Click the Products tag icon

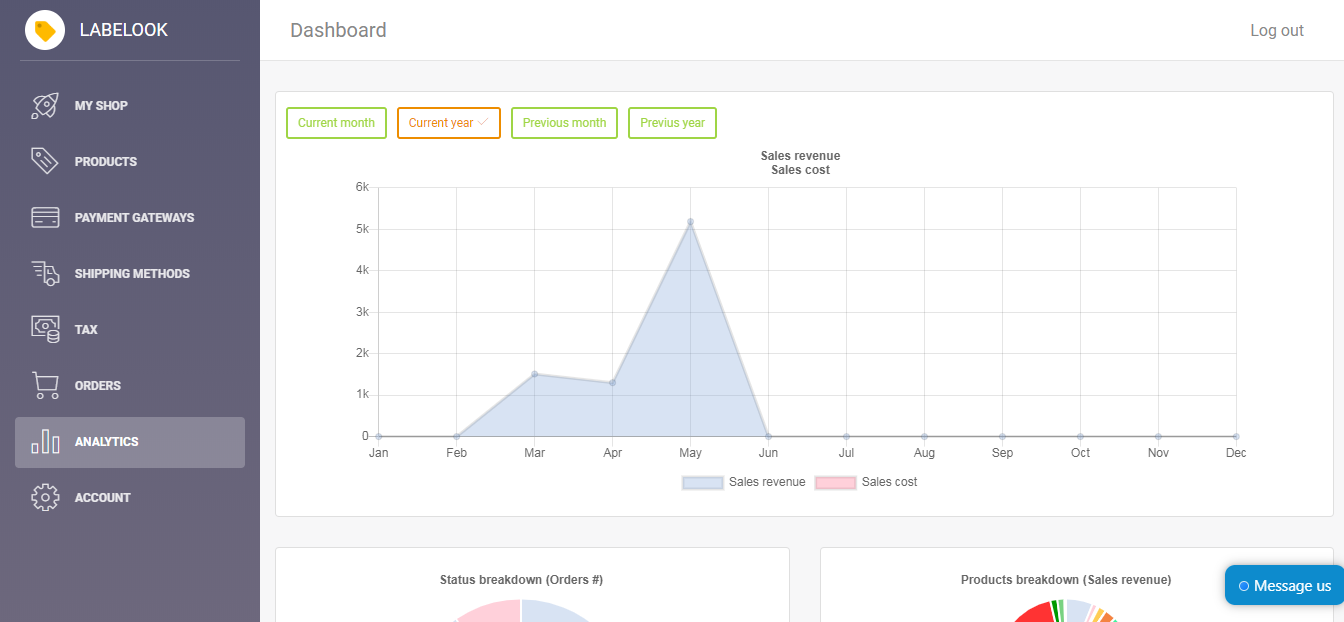[x=45, y=161]
